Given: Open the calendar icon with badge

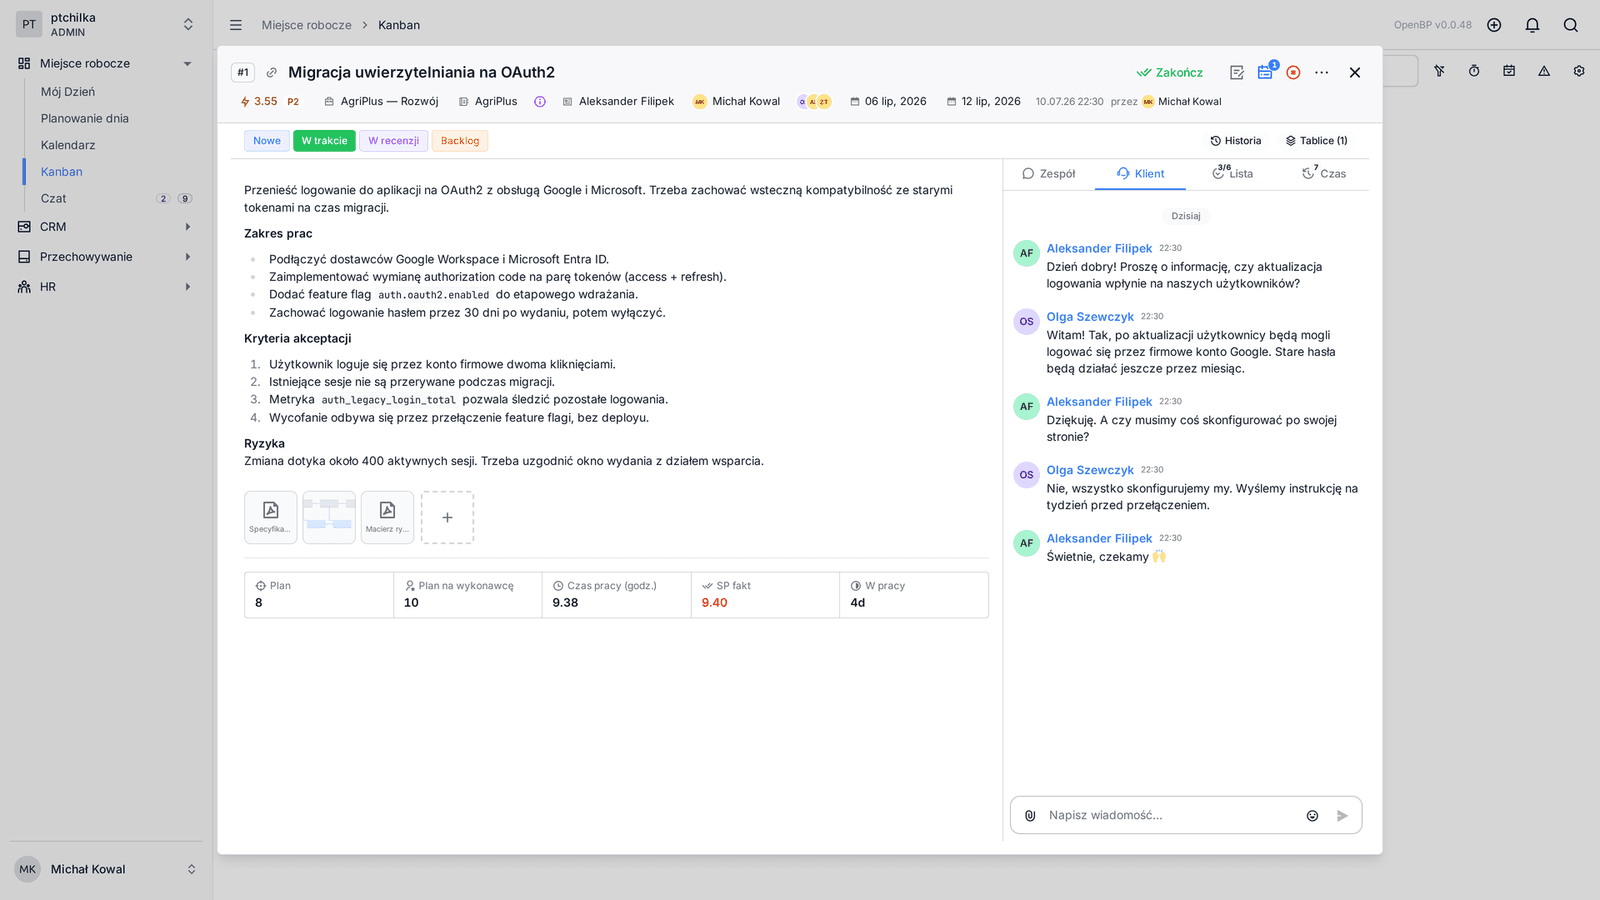Looking at the screenshot, I should [x=1265, y=72].
